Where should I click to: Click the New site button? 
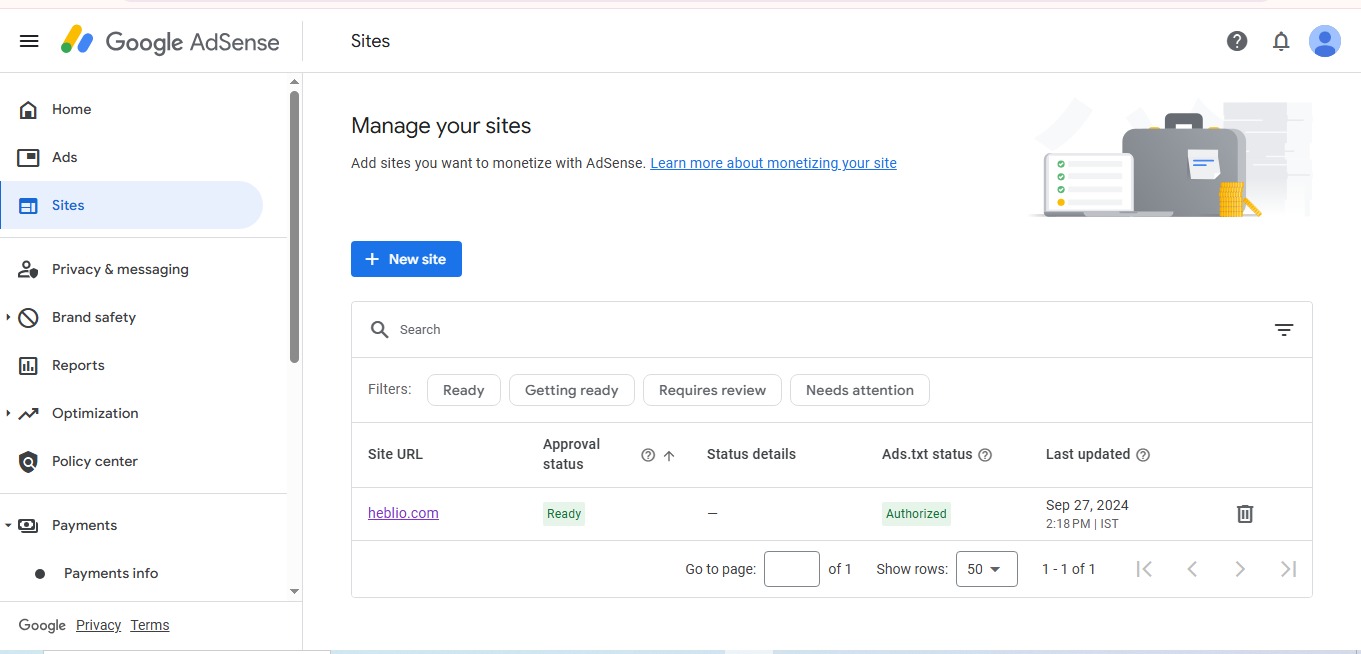point(406,259)
